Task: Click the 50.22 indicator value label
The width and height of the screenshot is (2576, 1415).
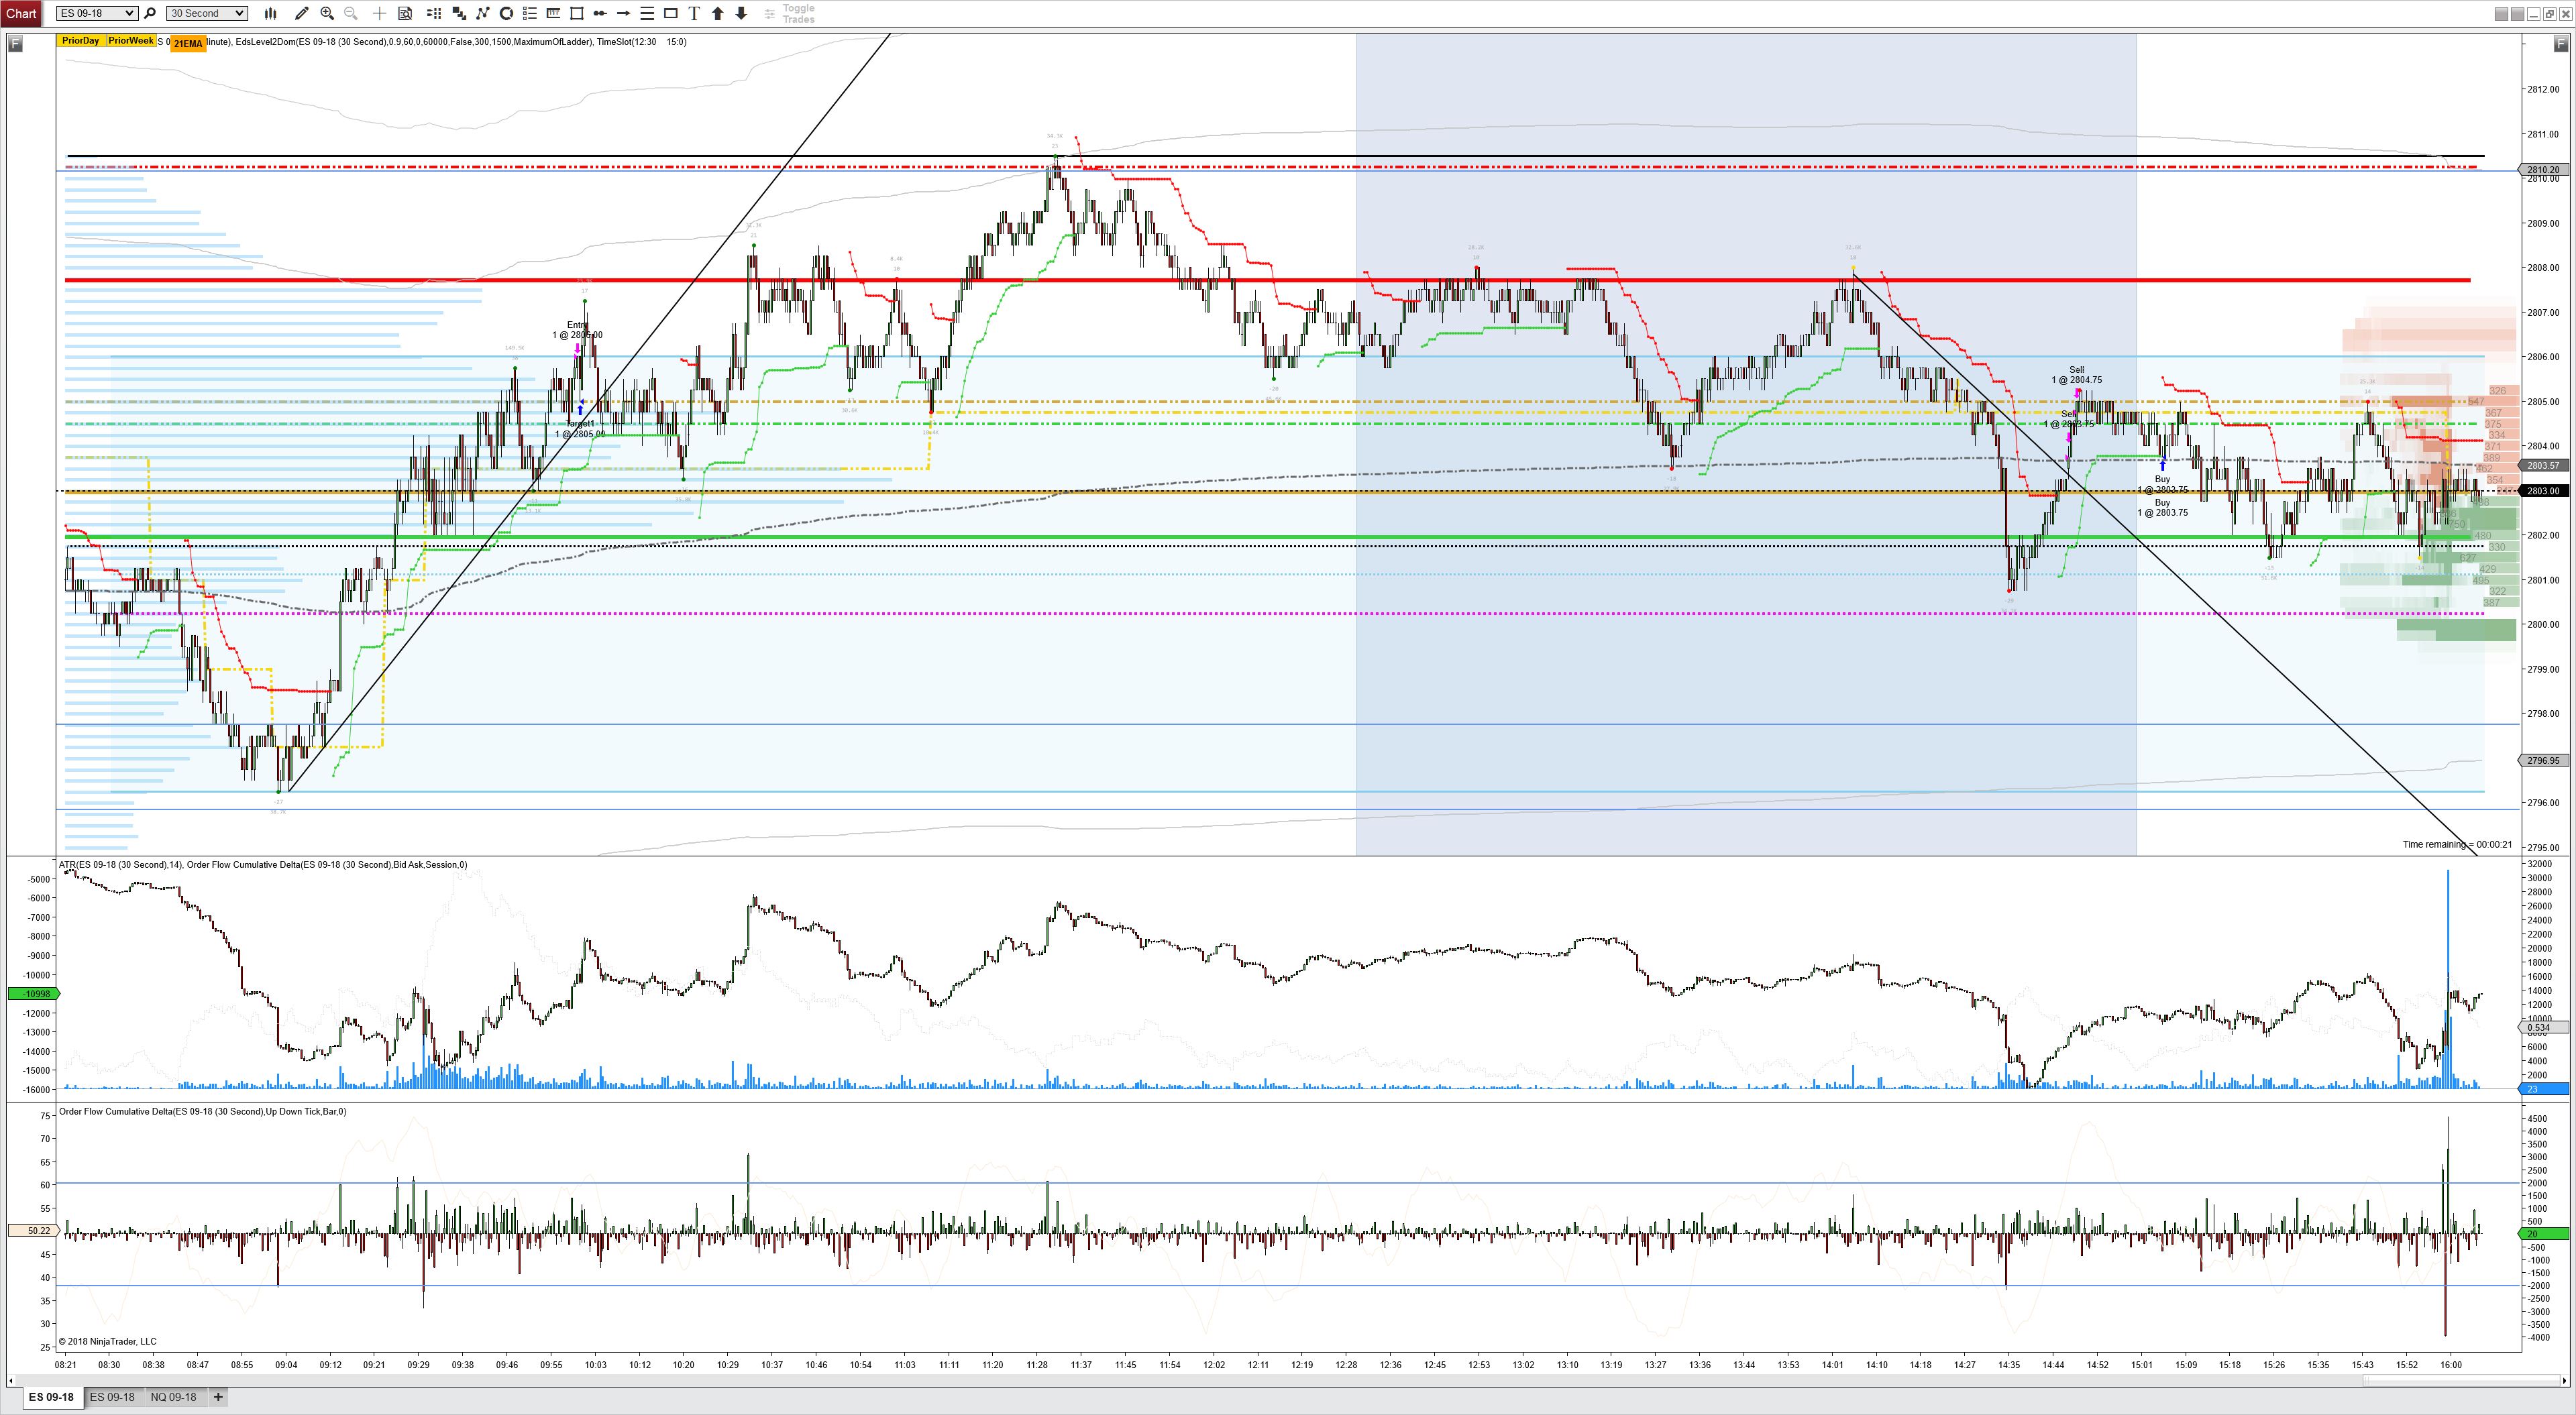Action: (34, 1231)
